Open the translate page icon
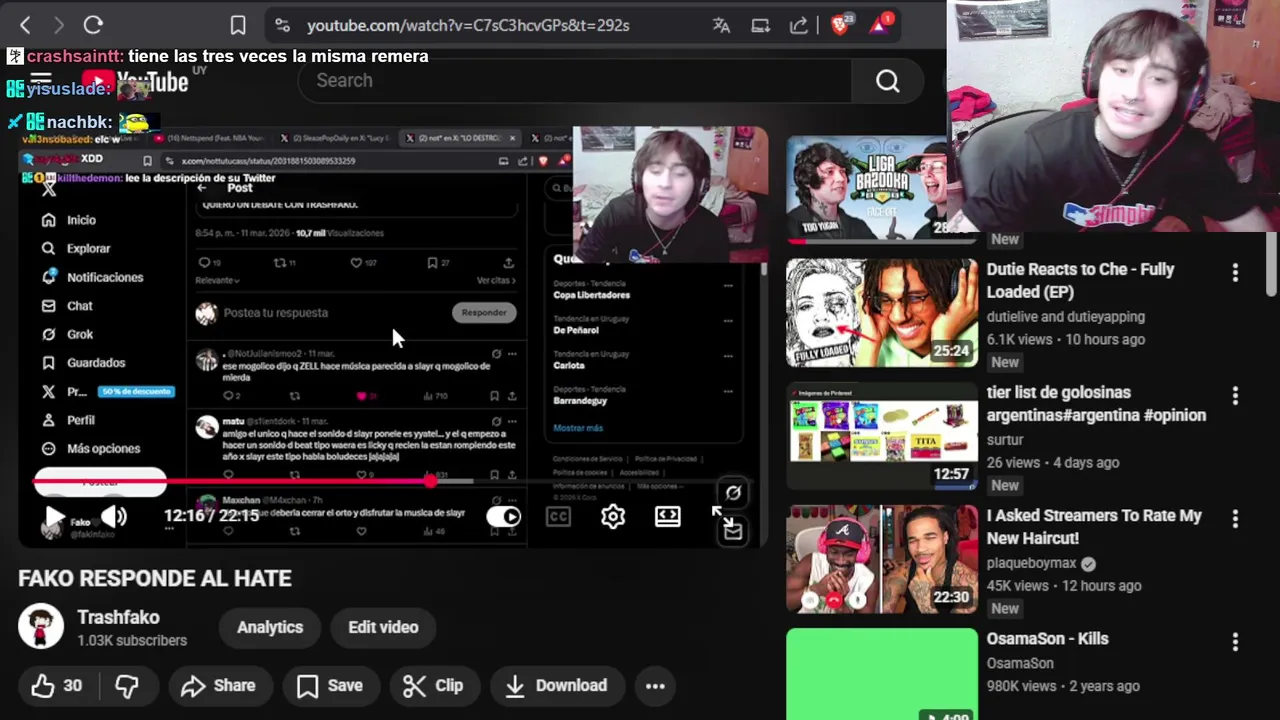Screen dimensions: 1280x720 pyautogui.click(x=721, y=25)
